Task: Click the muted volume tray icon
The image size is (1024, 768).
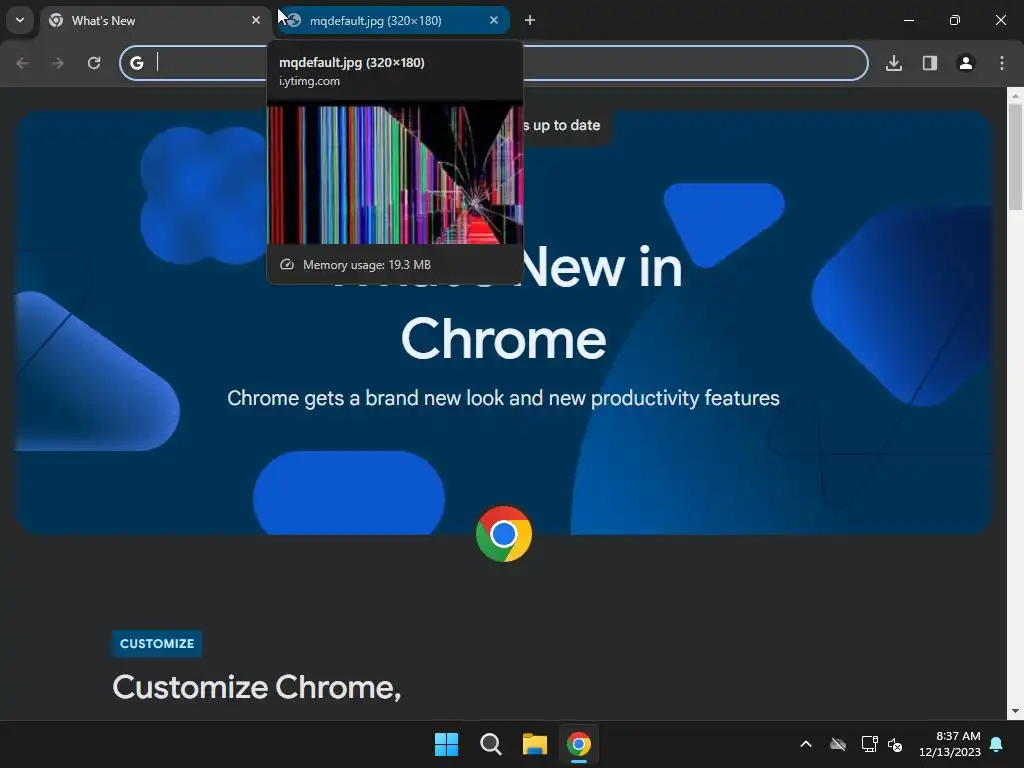Action: [895, 744]
